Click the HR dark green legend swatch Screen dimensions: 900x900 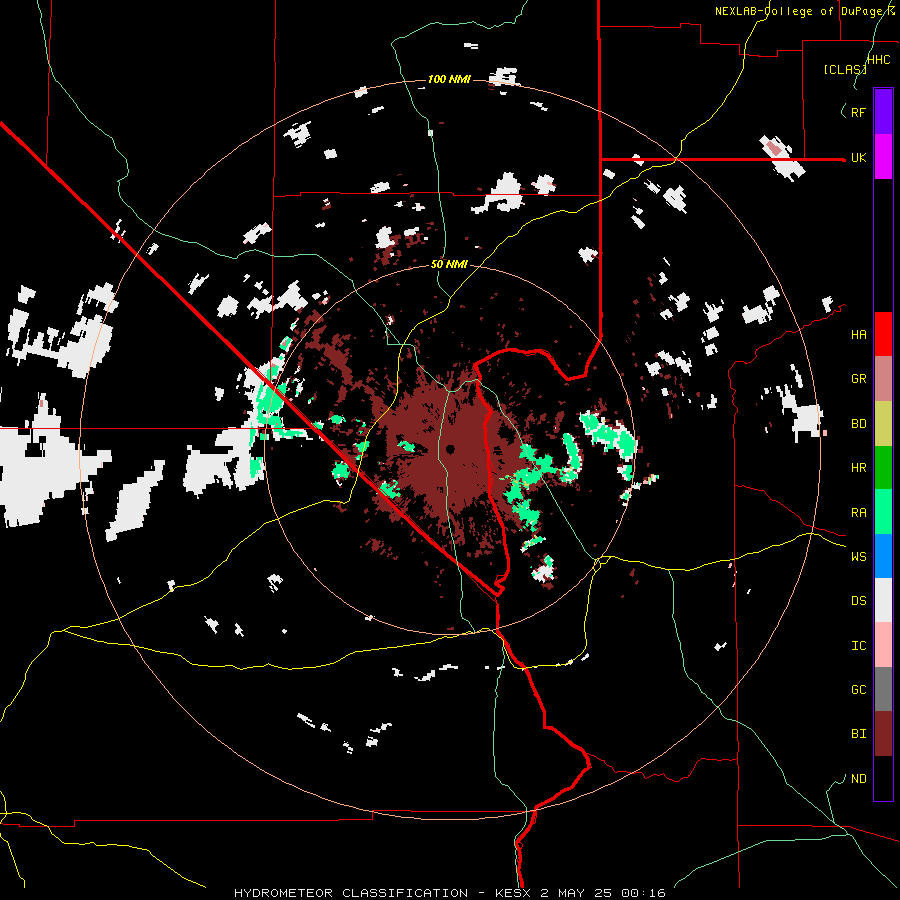[883, 467]
